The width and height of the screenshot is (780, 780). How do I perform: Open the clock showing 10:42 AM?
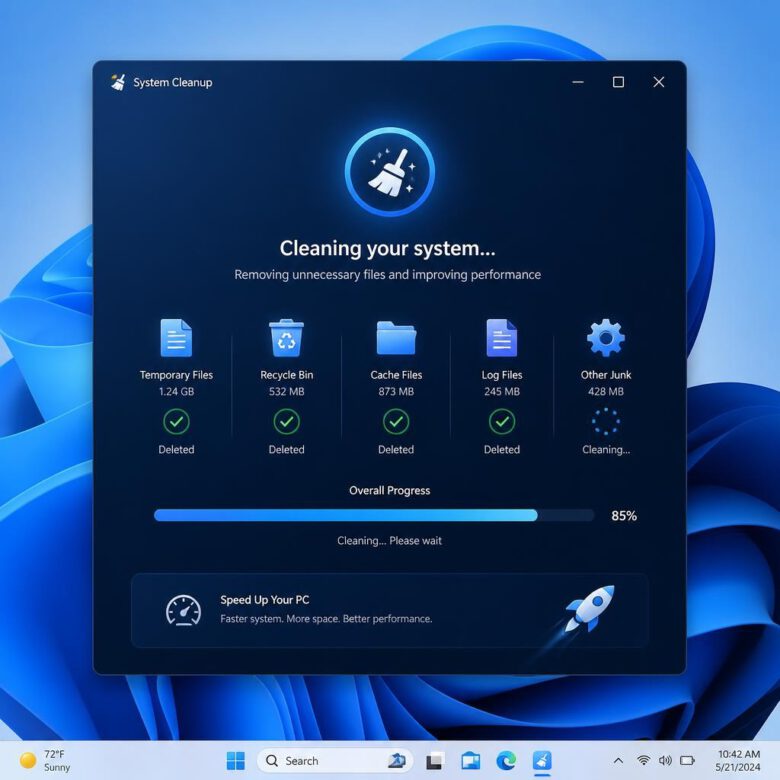(738, 761)
